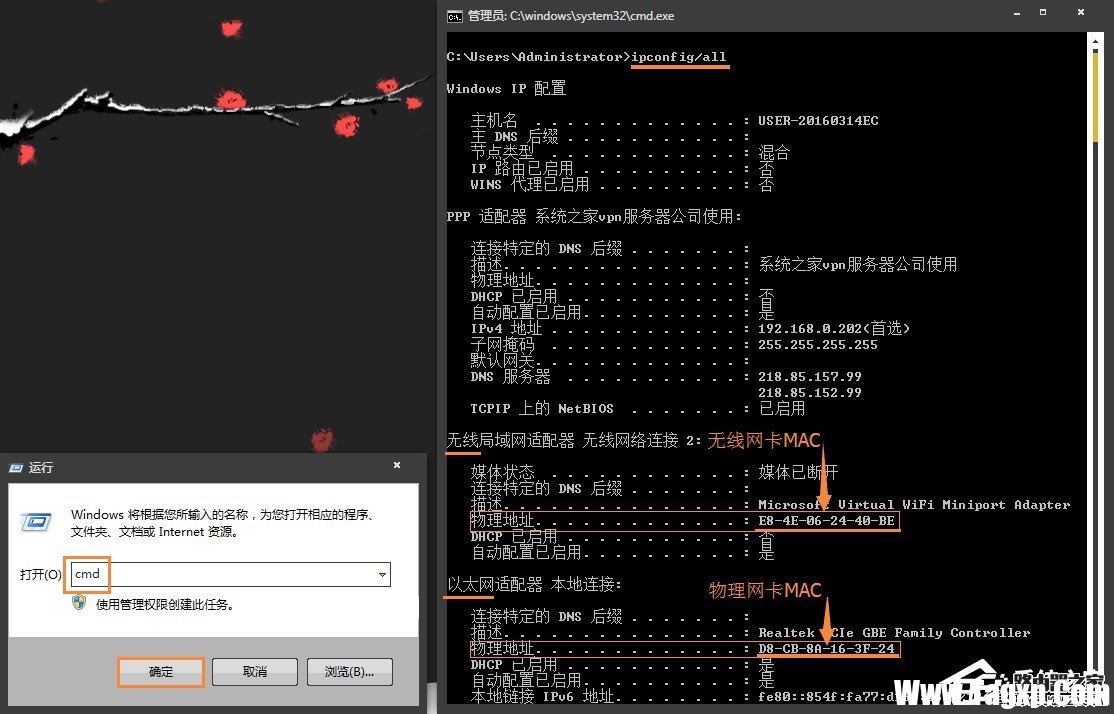Close the Run dialog
Viewport: 1114px width, 714px height.
(x=396, y=465)
